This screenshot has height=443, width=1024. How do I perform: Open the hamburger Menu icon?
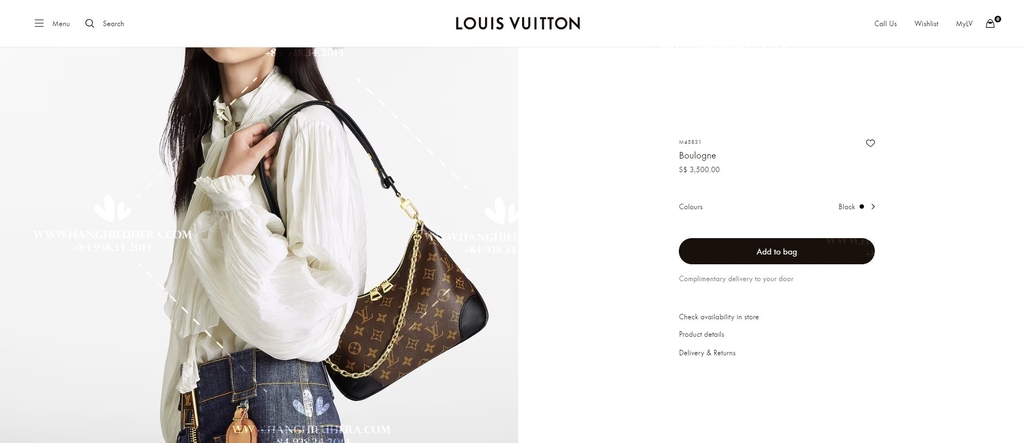coord(39,24)
